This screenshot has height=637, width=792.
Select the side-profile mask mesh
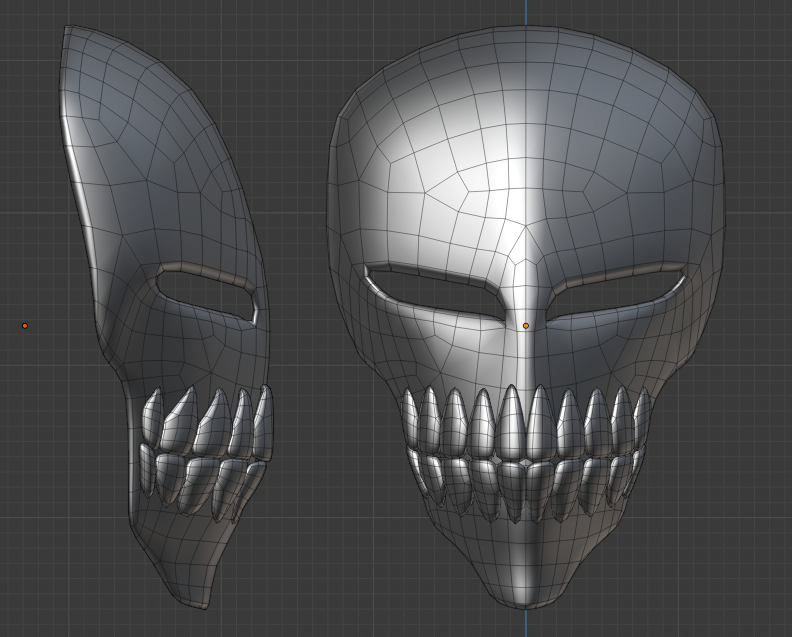tap(167, 317)
